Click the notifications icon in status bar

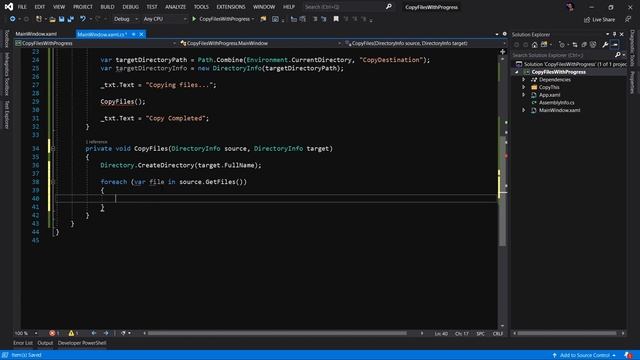(x=628, y=356)
